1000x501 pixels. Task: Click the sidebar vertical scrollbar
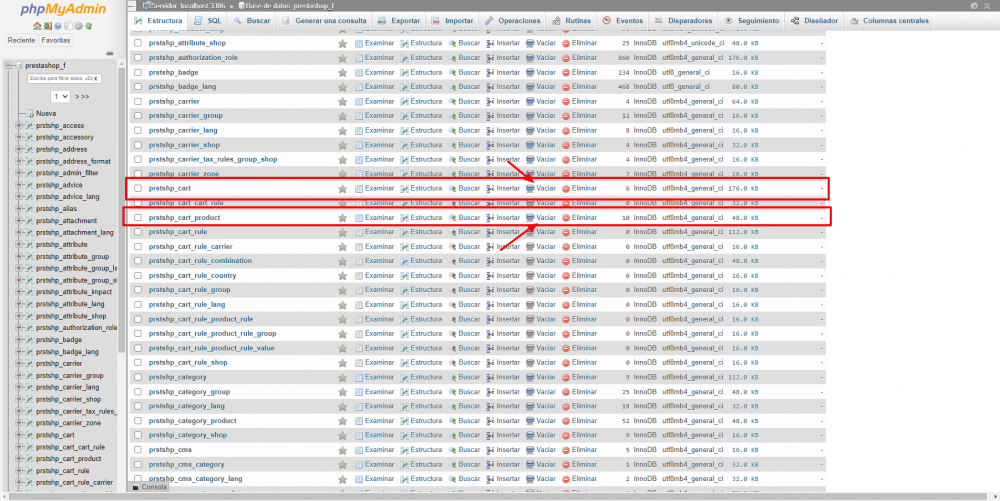coord(122,210)
